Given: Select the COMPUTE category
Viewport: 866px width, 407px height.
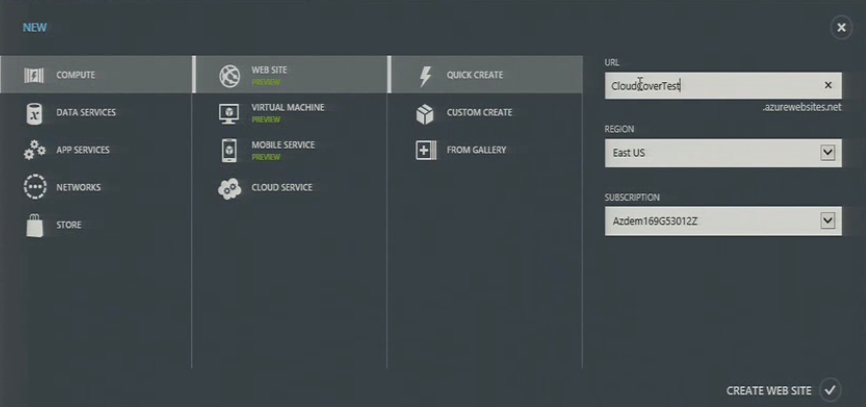Looking at the screenshot, I should click(x=96, y=75).
